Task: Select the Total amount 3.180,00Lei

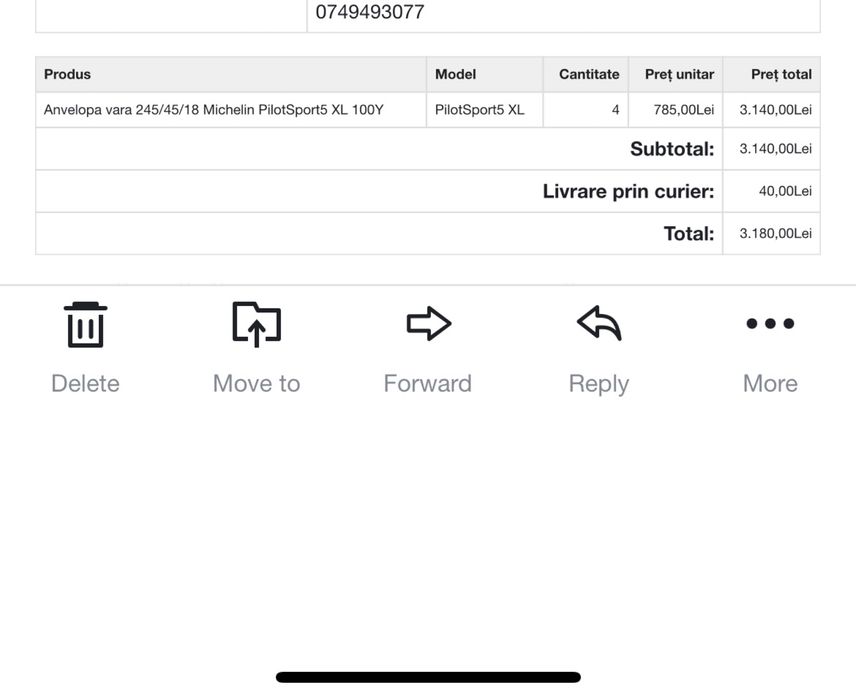Action: coord(776,234)
